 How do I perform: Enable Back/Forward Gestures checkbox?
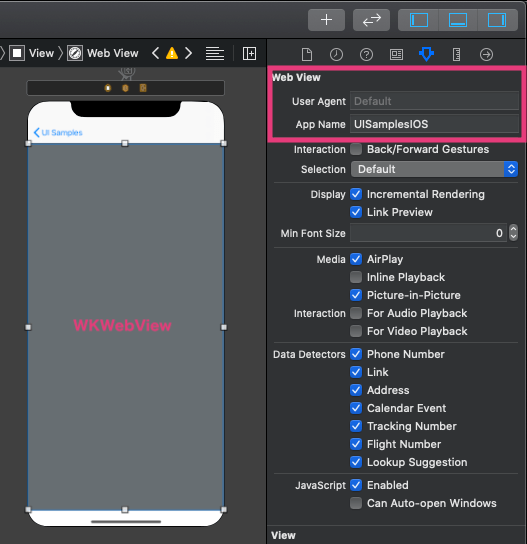click(x=356, y=149)
